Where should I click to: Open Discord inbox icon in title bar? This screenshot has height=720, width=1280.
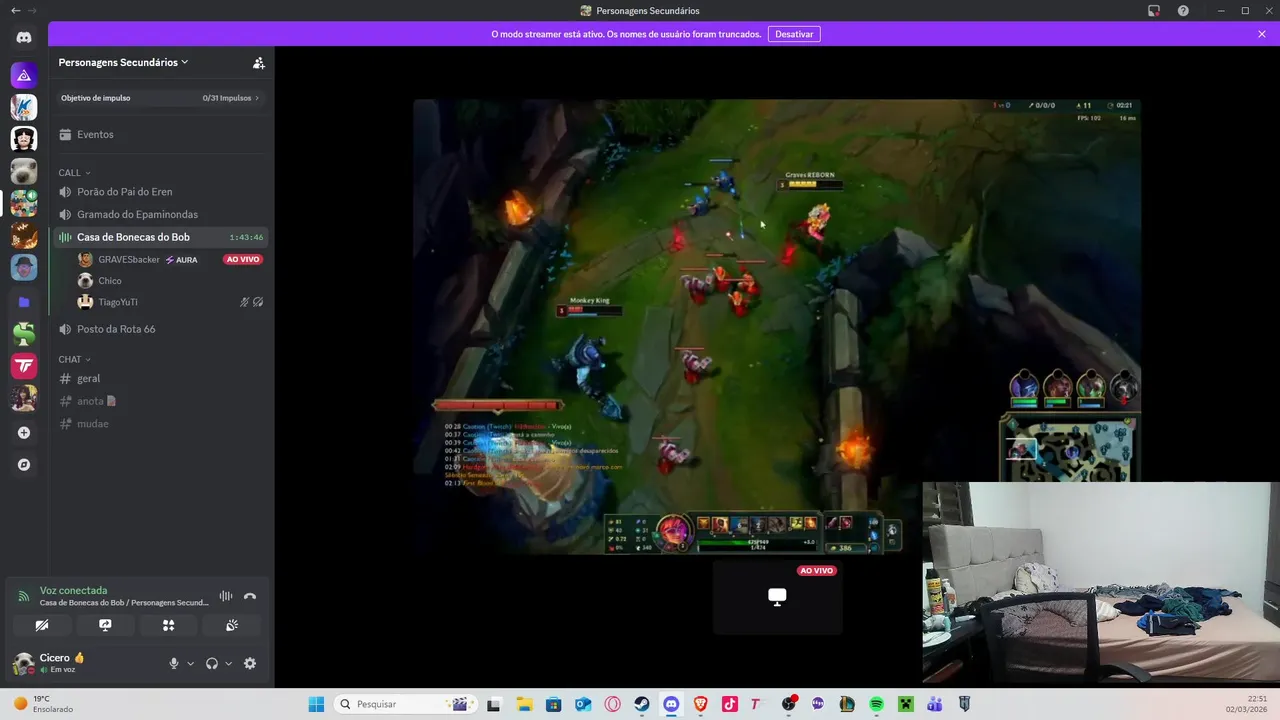pyautogui.click(x=1153, y=11)
